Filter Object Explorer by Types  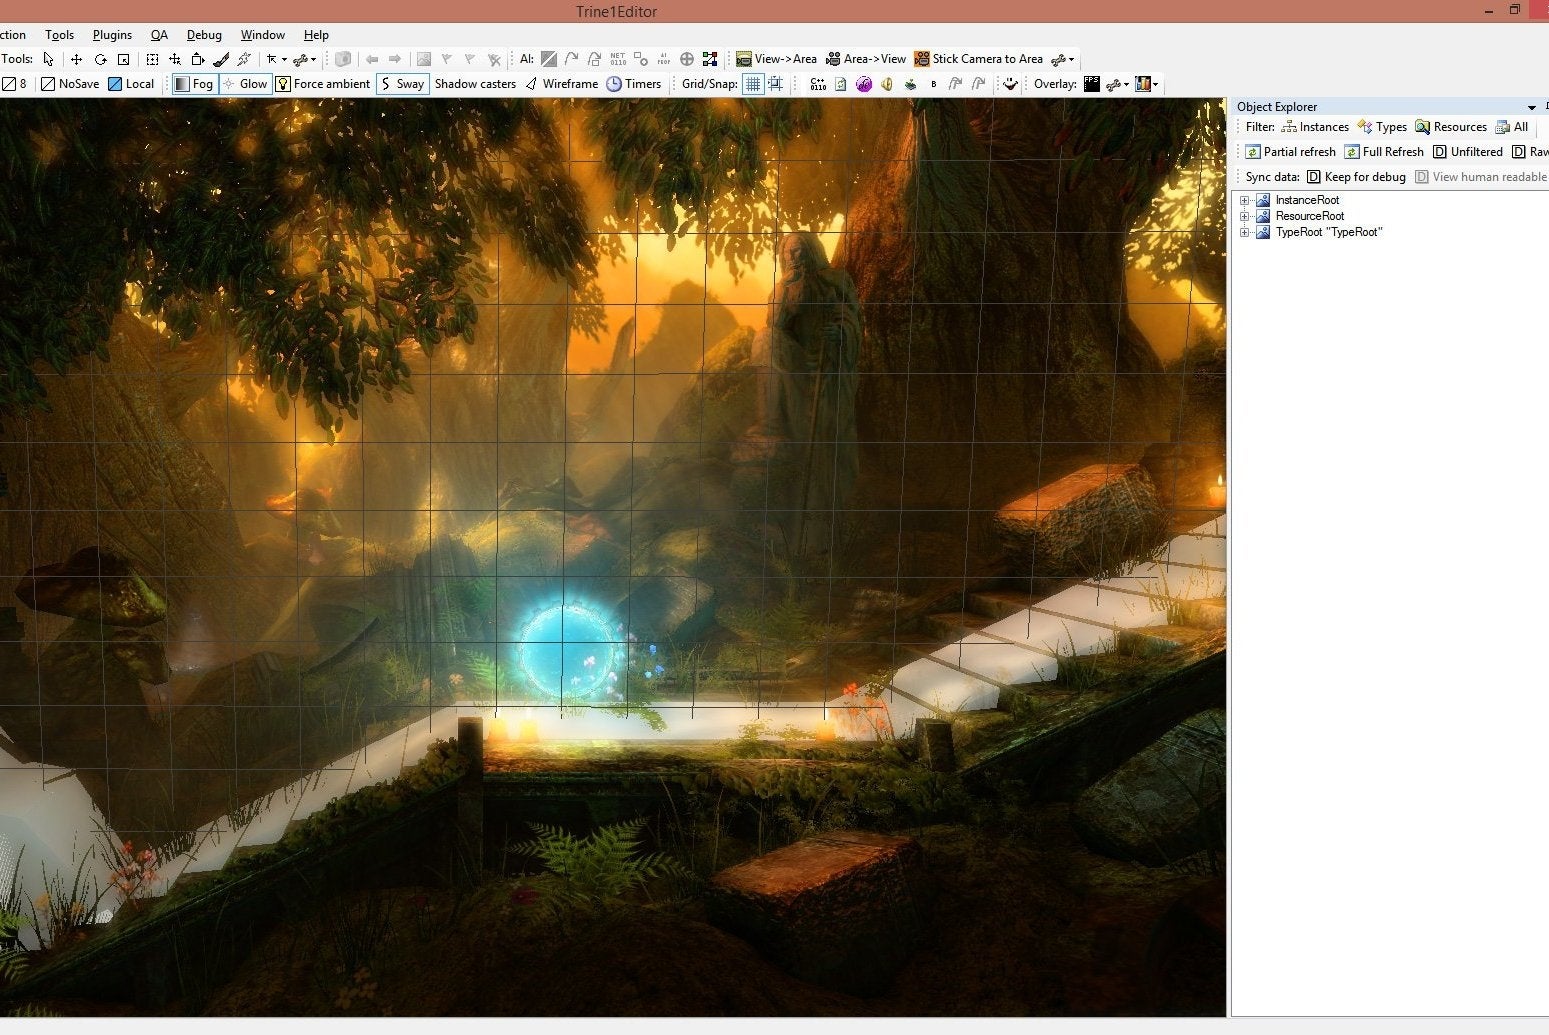(1382, 127)
